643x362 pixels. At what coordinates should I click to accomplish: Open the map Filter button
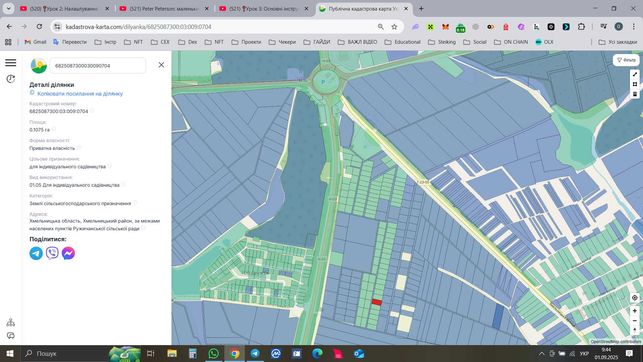click(626, 60)
